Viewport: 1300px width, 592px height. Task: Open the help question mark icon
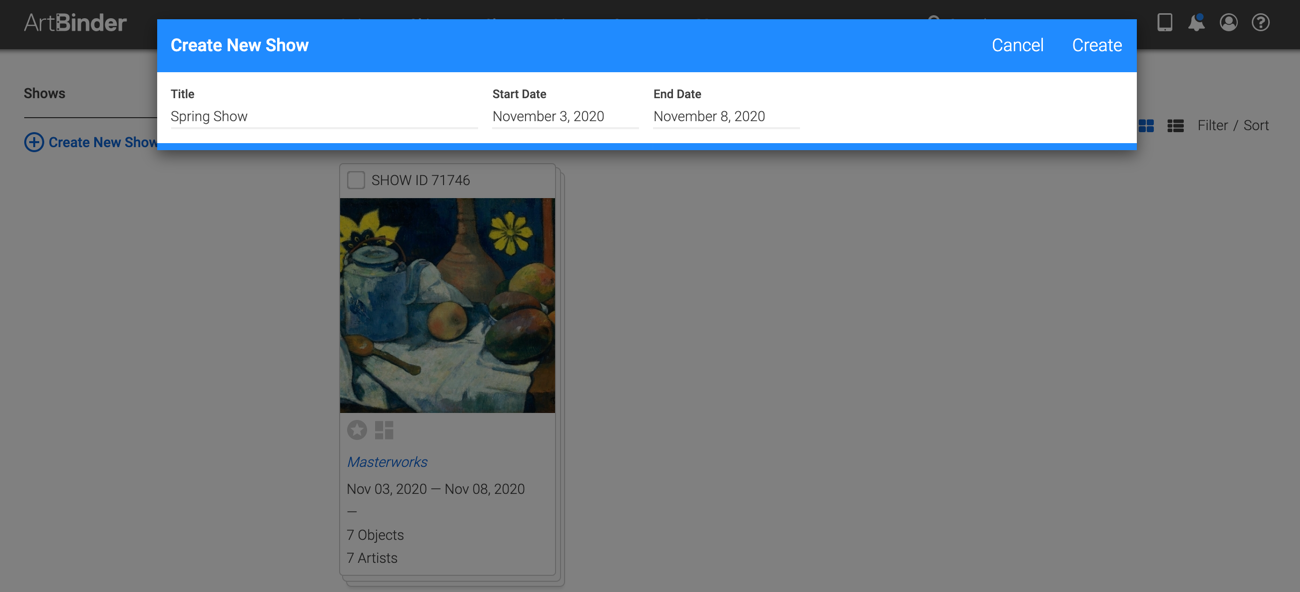(x=1261, y=22)
